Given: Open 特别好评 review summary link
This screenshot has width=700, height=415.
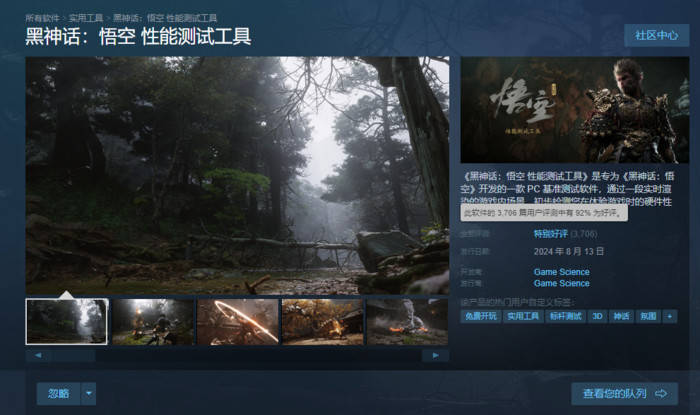Looking at the screenshot, I should tap(550, 233).
